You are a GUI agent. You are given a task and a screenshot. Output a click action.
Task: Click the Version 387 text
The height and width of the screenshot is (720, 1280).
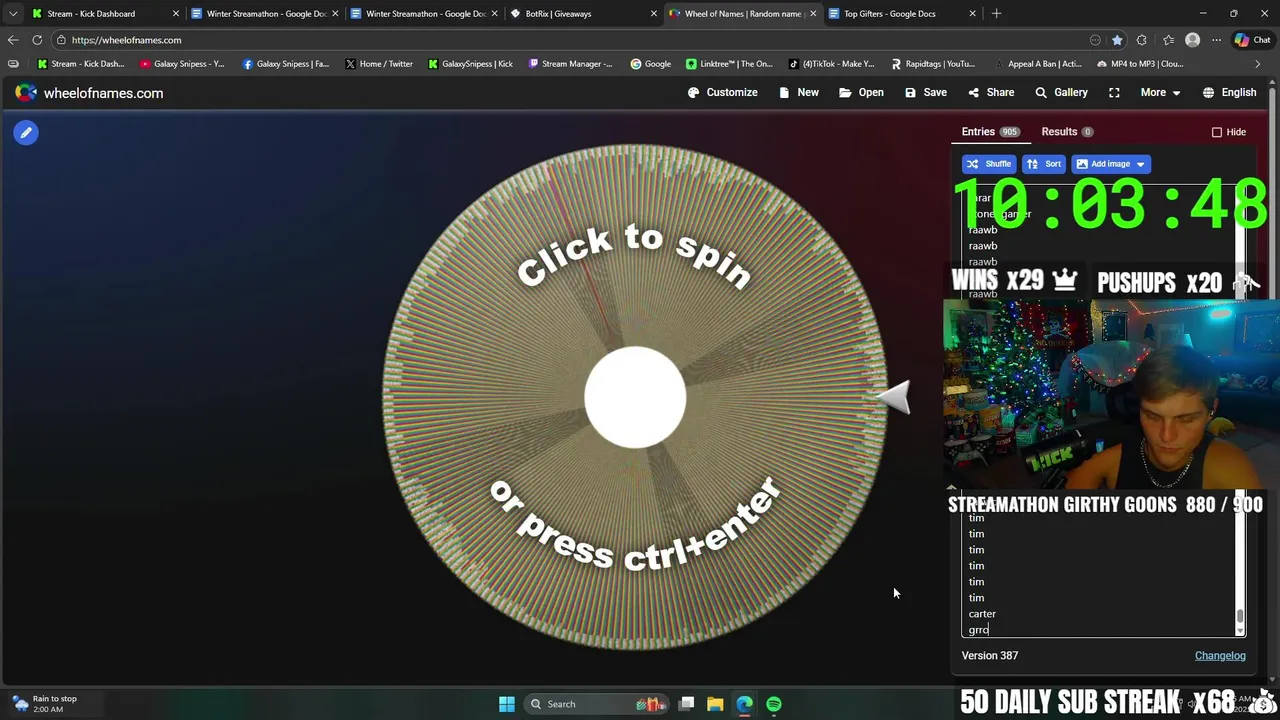coord(990,656)
